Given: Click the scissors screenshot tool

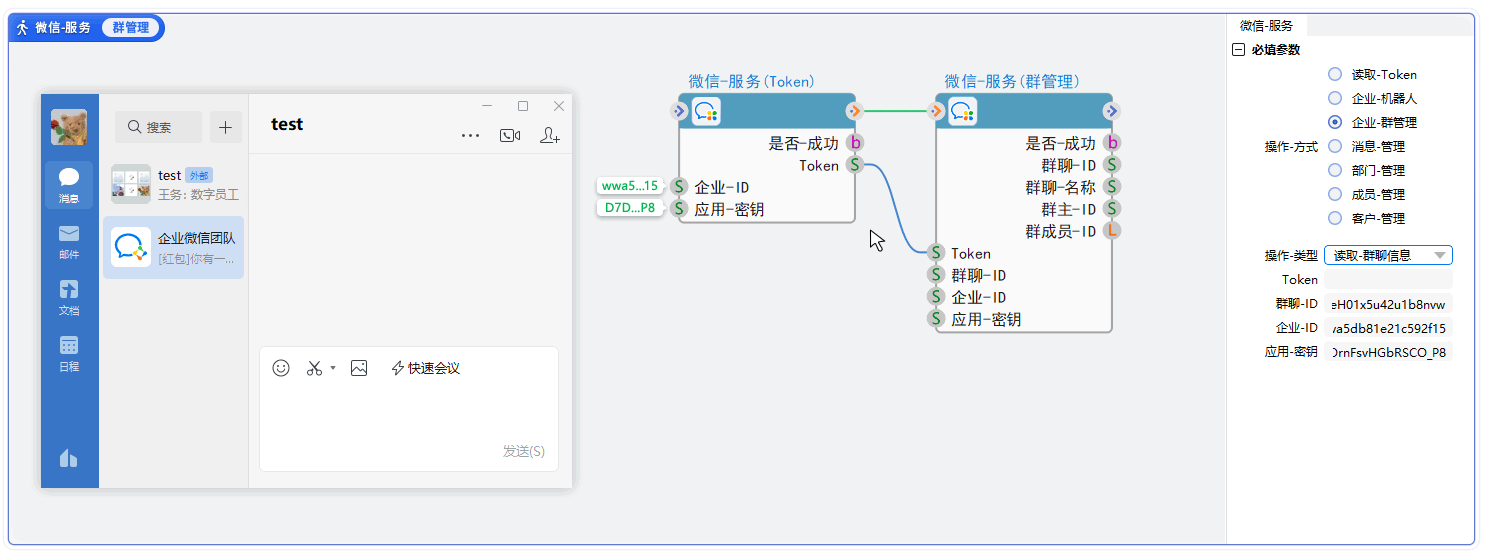Looking at the screenshot, I should click(314, 368).
